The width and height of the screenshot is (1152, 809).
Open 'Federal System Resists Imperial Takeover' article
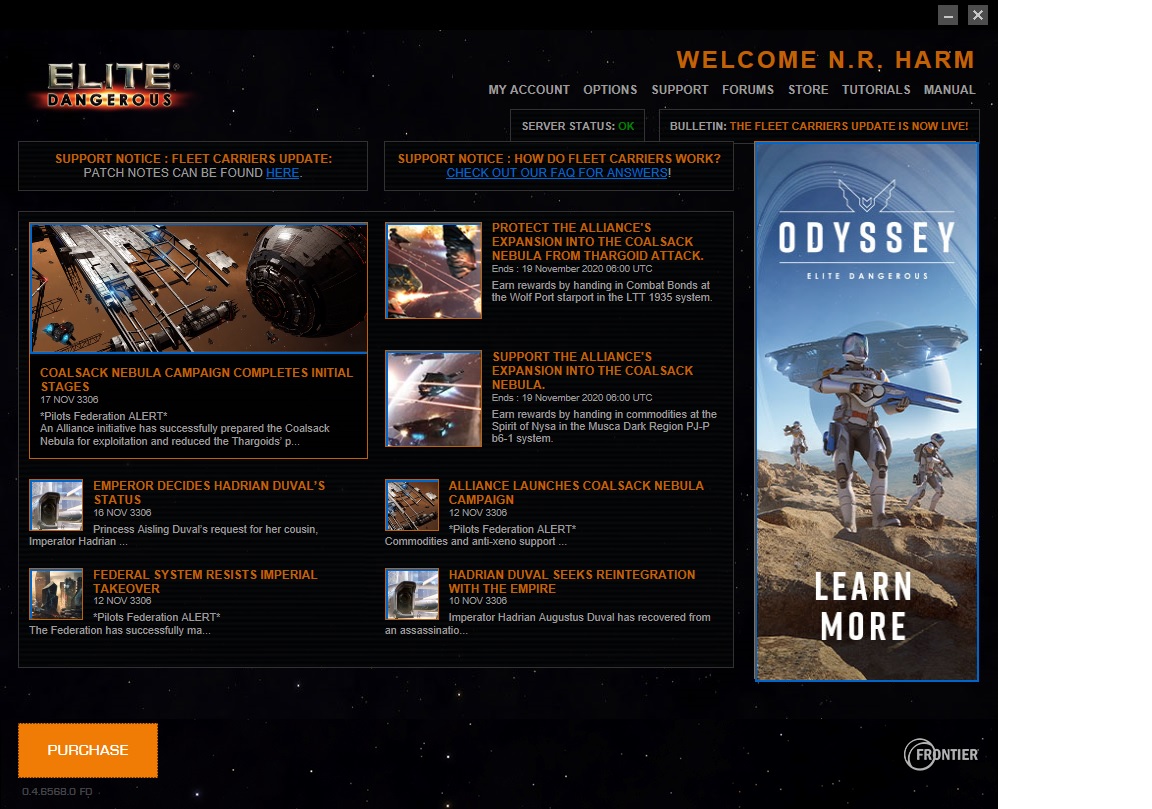click(205, 581)
